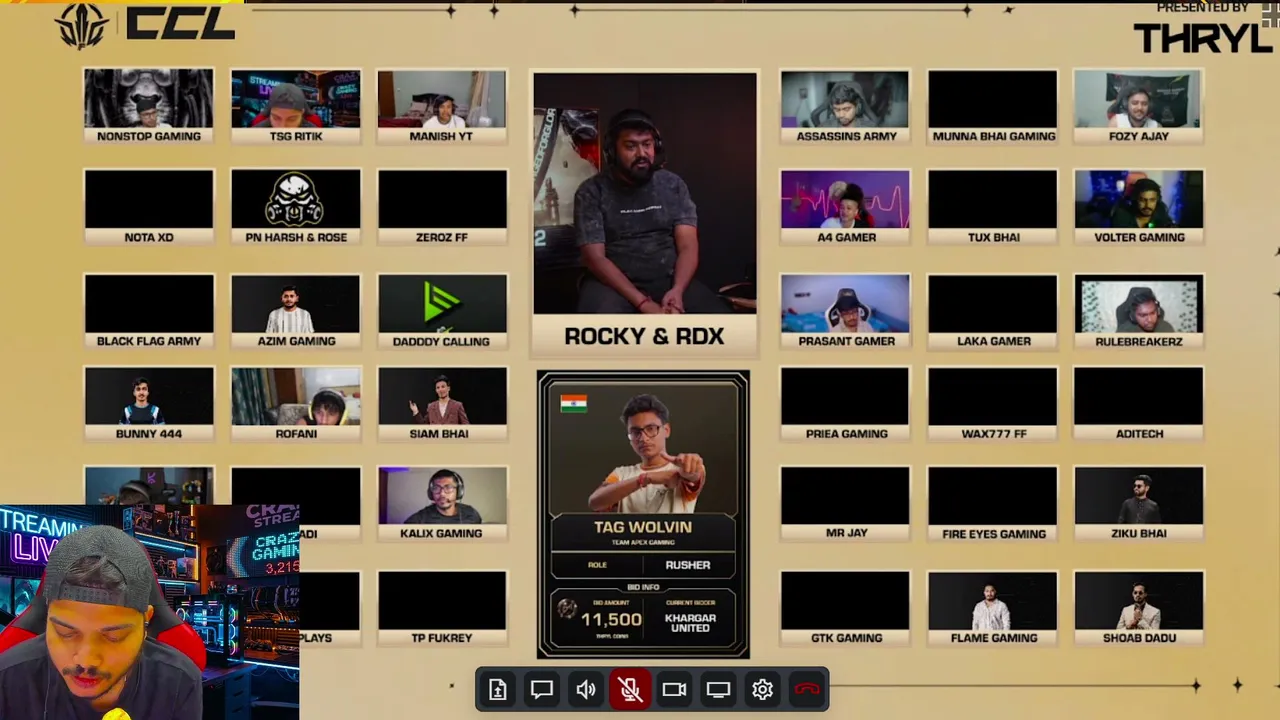Unmute the red microphone button
Screen dimensions: 1280x720
click(x=630, y=689)
